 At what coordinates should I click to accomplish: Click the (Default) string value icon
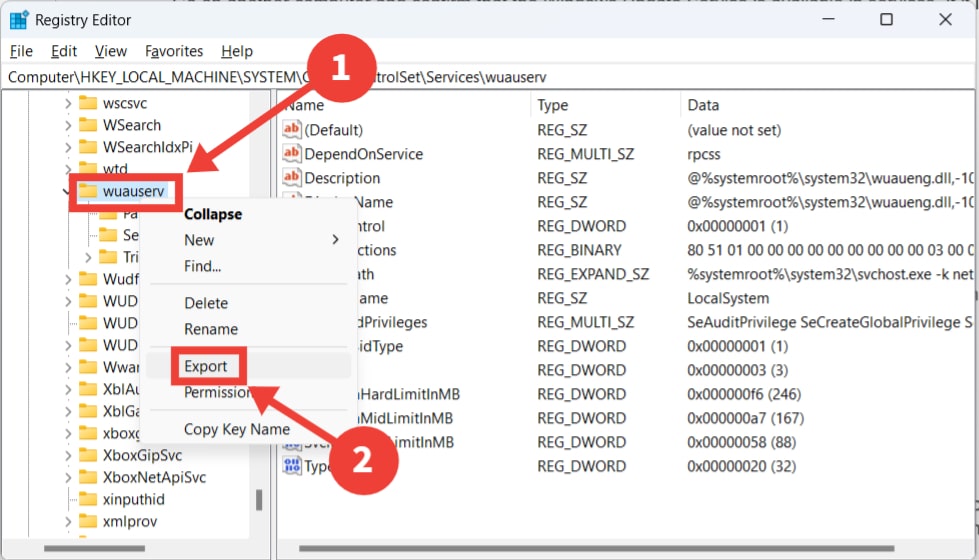[x=292, y=129]
